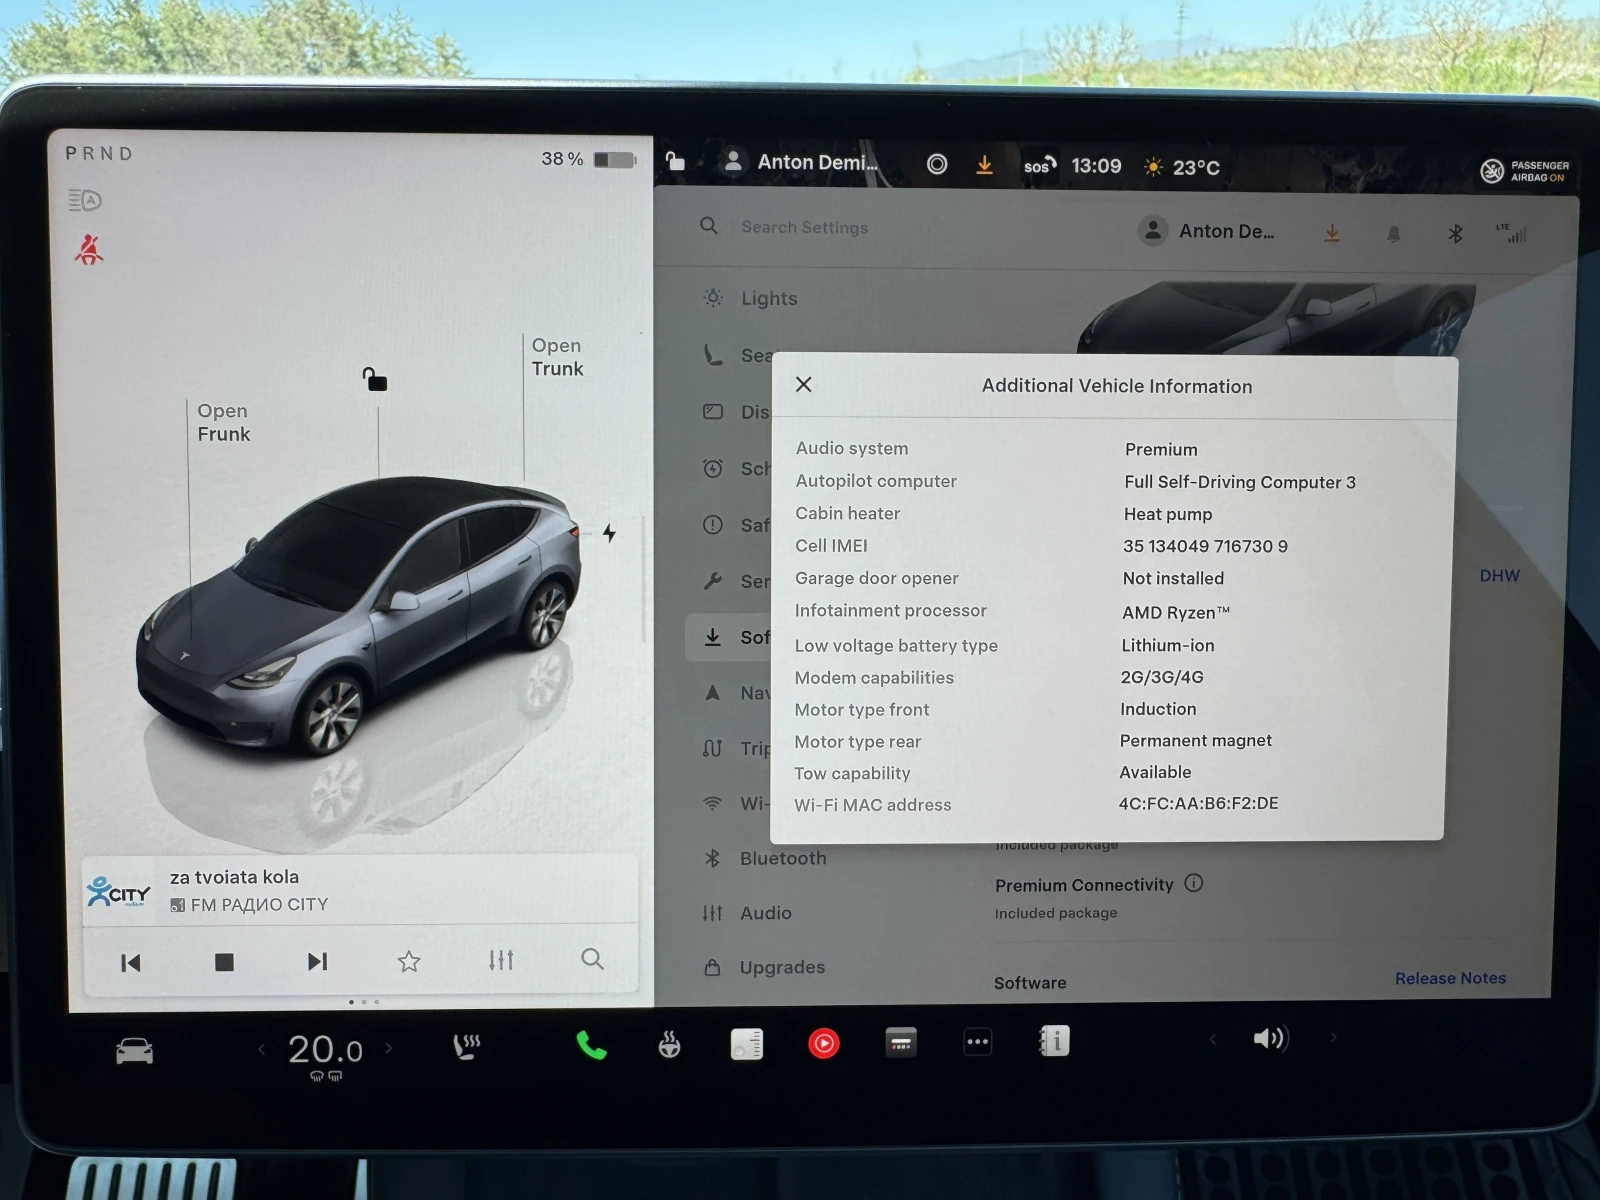Expand more apps with the ellipsis button
The image size is (1600, 1200).
pyautogui.click(x=977, y=1043)
